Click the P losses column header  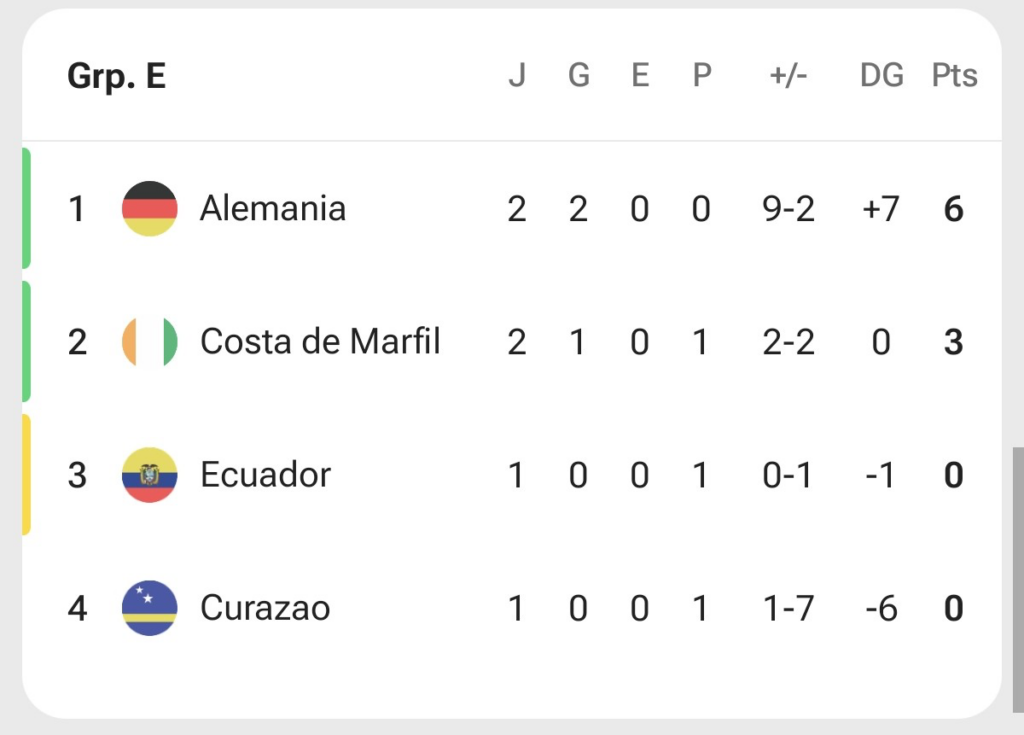tap(701, 75)
